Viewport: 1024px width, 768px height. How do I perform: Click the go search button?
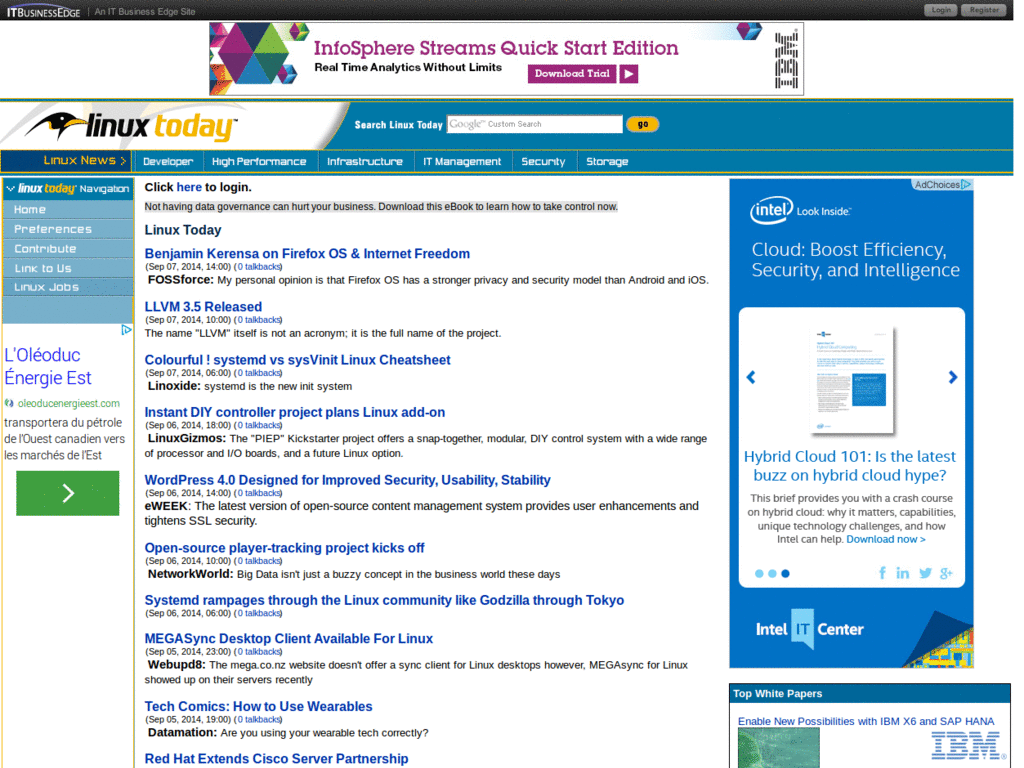643,124
